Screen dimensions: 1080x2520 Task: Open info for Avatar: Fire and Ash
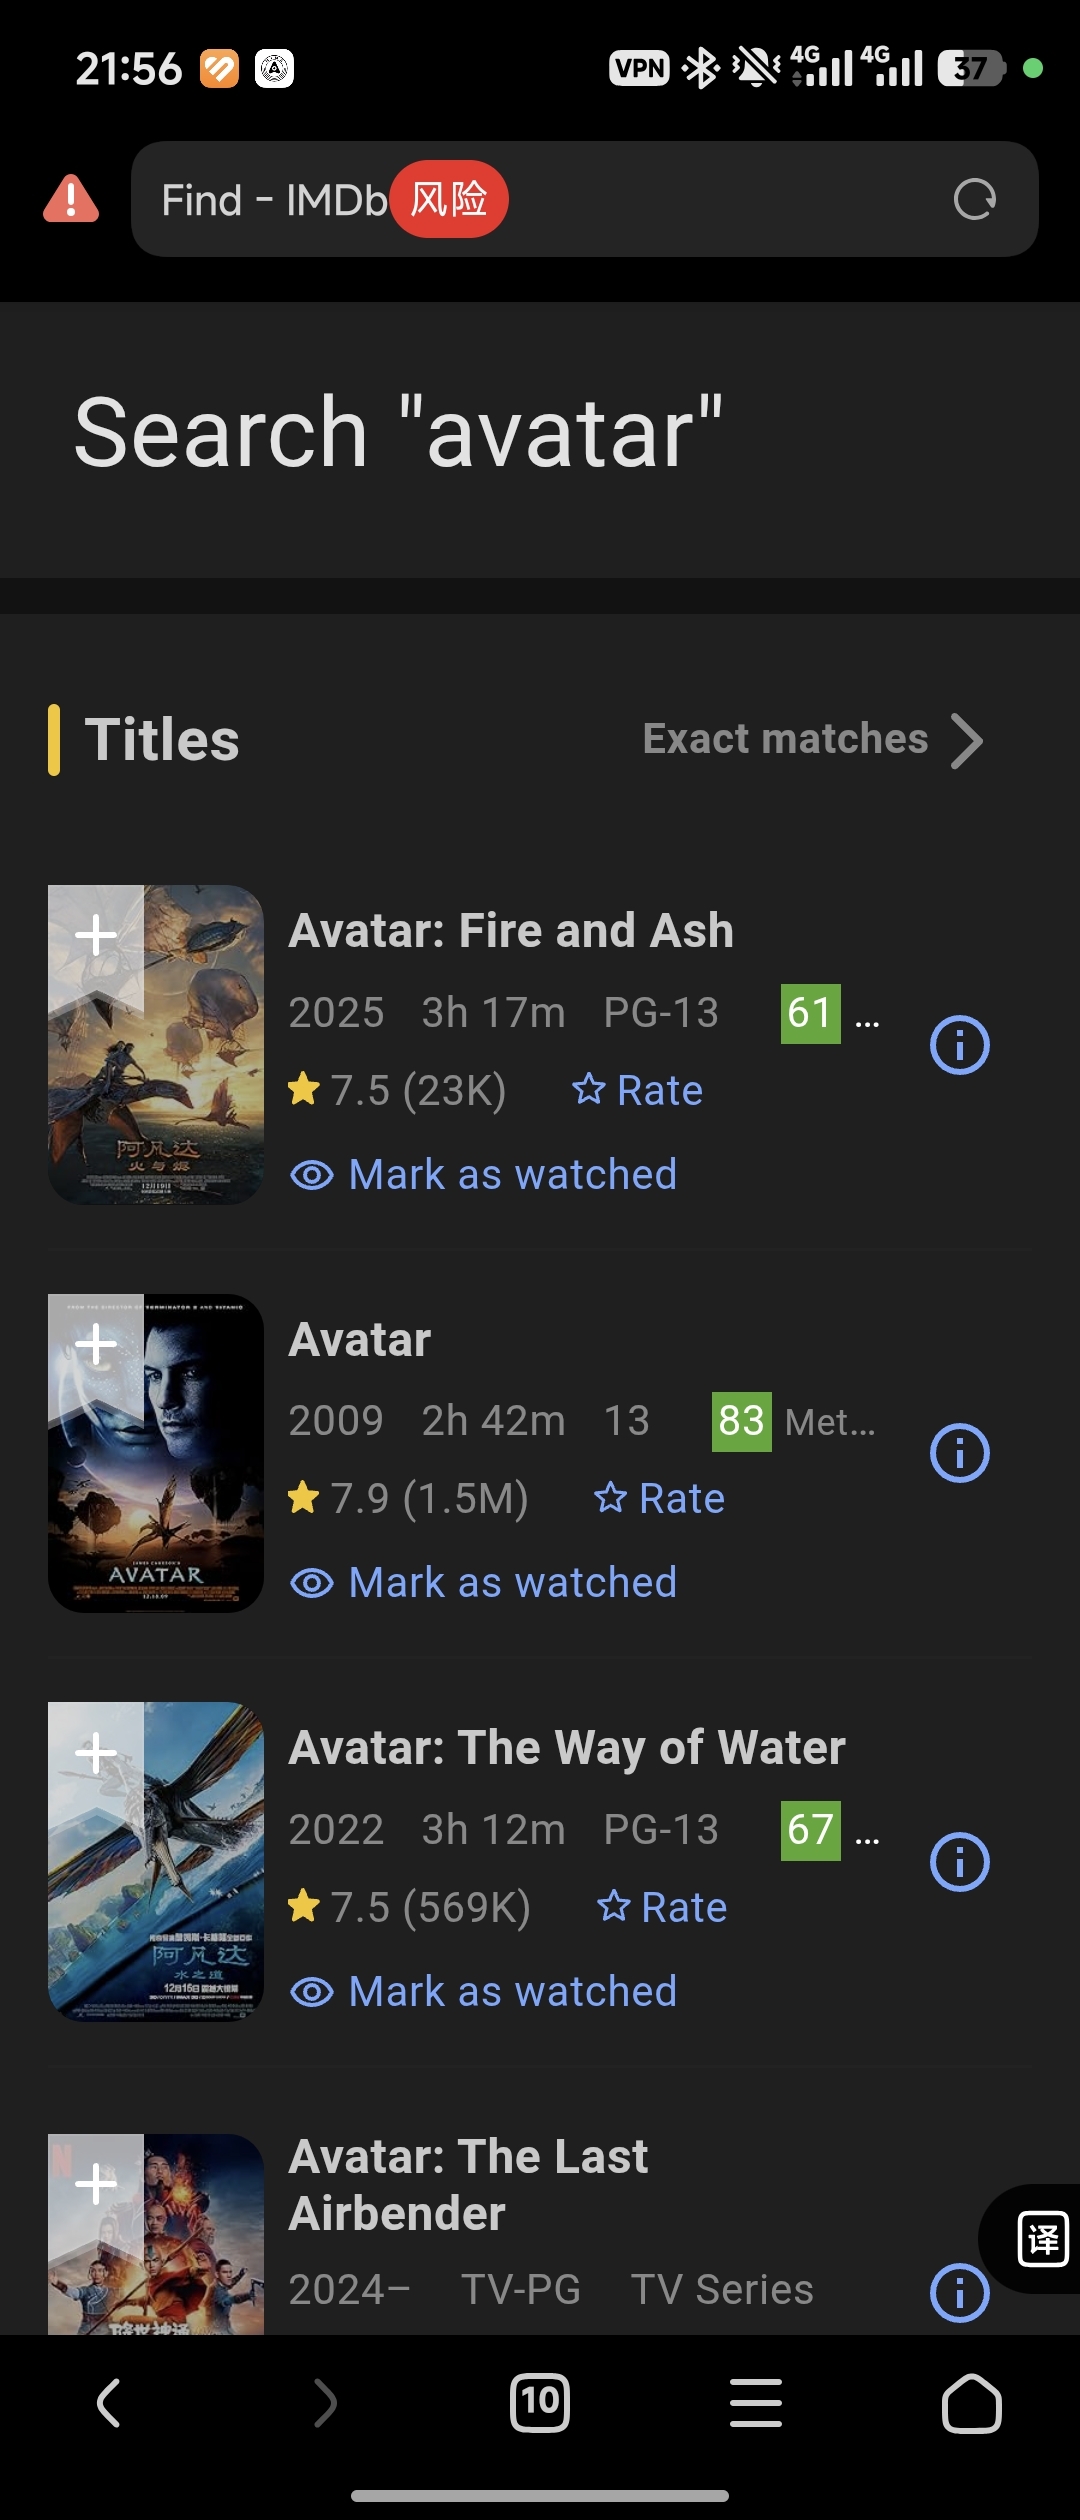coord(959,1045)
